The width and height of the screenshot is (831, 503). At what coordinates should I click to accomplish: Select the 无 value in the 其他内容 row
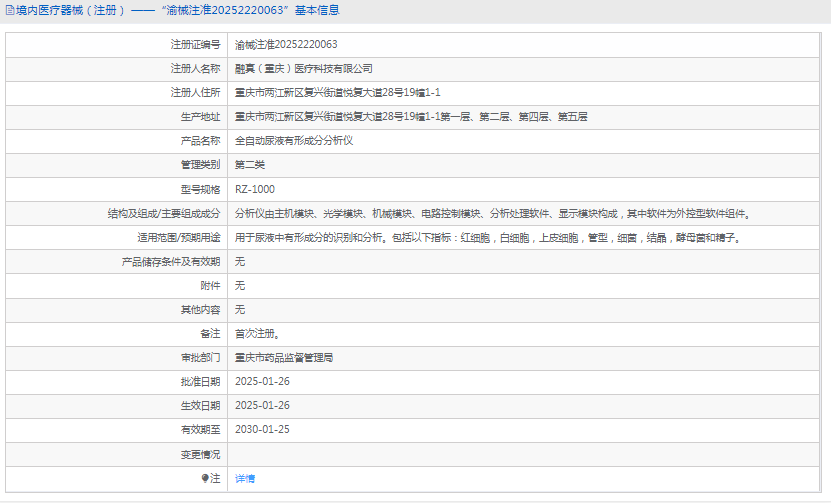(240, 310)
